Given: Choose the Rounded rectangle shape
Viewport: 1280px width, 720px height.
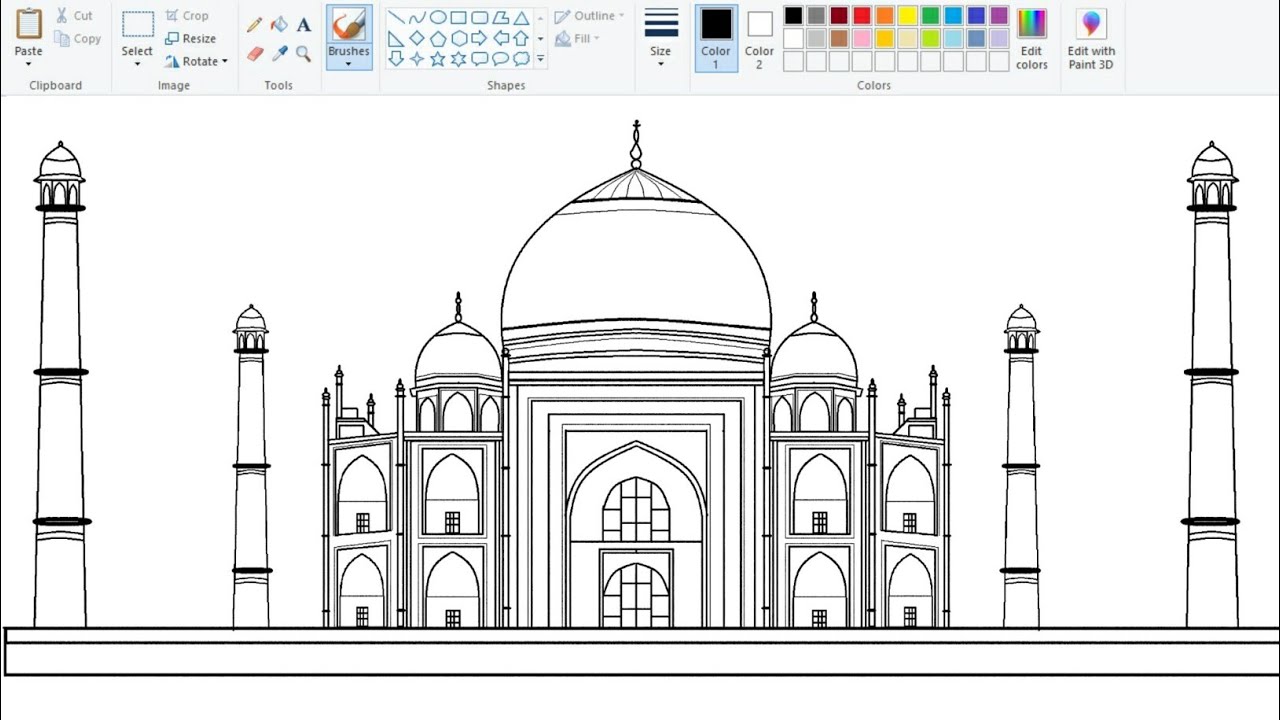Looking at the screenshot, I should tap(479, 17).
